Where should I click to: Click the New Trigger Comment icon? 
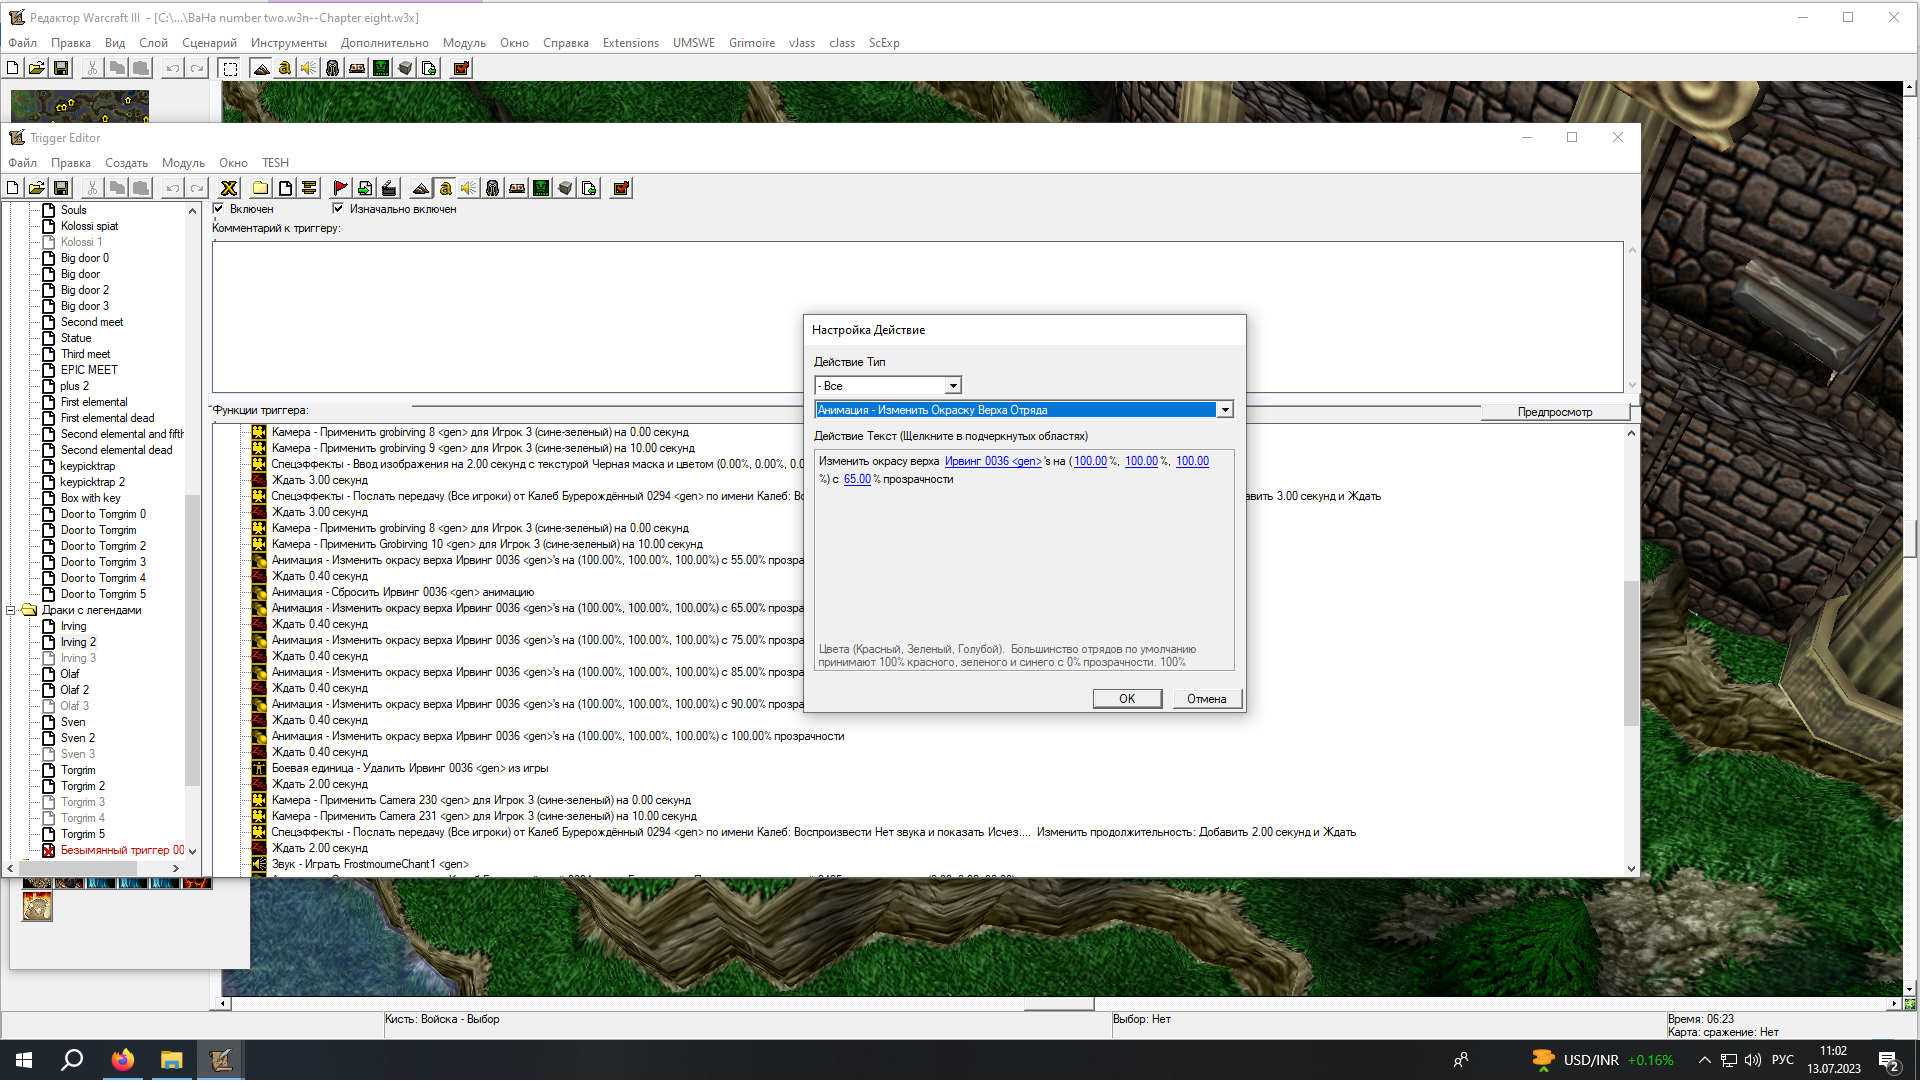[x=309, y=189]
